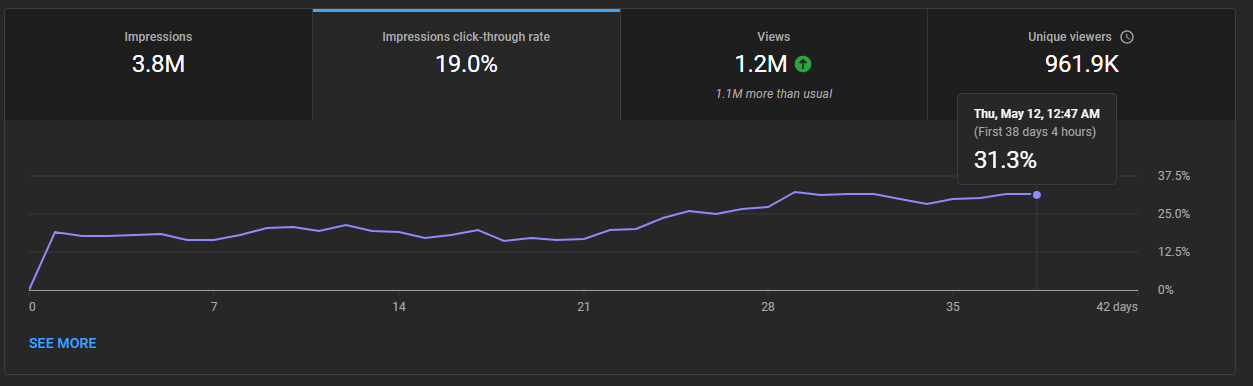Click the day 7 x-axis label

(x=214, y=307)
